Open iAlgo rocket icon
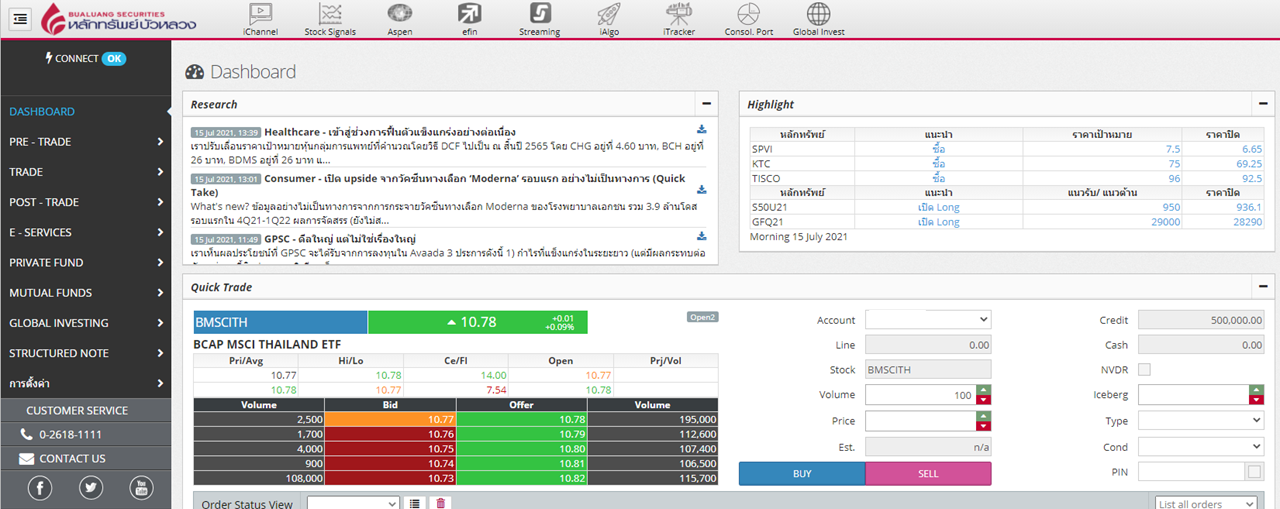Screen dimensions: 1280x509 point(609,19)
